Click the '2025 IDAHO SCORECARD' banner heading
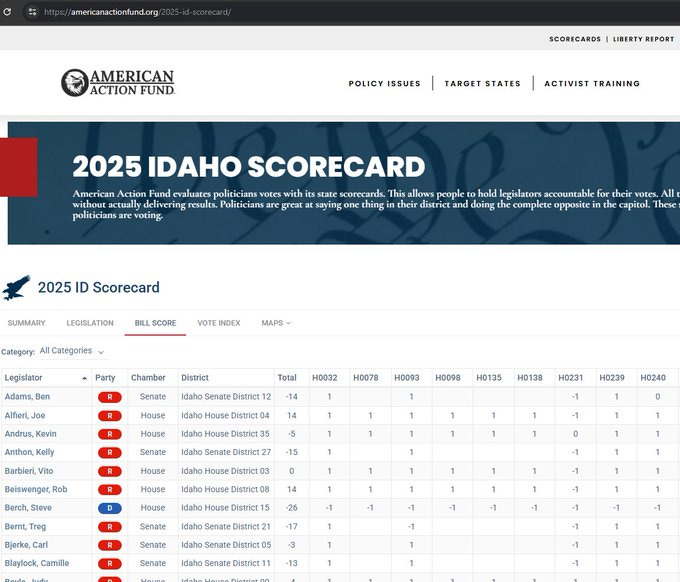 pos(248,167)
